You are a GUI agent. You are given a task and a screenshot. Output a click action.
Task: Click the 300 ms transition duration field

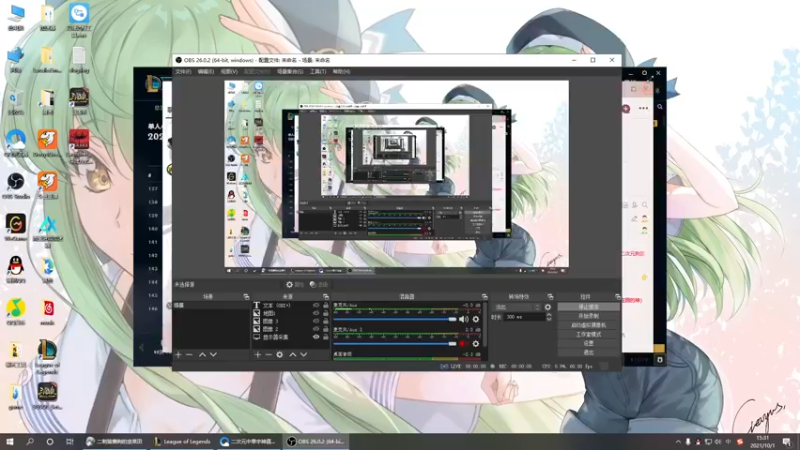pyautogui.click(x=524, y=317)
